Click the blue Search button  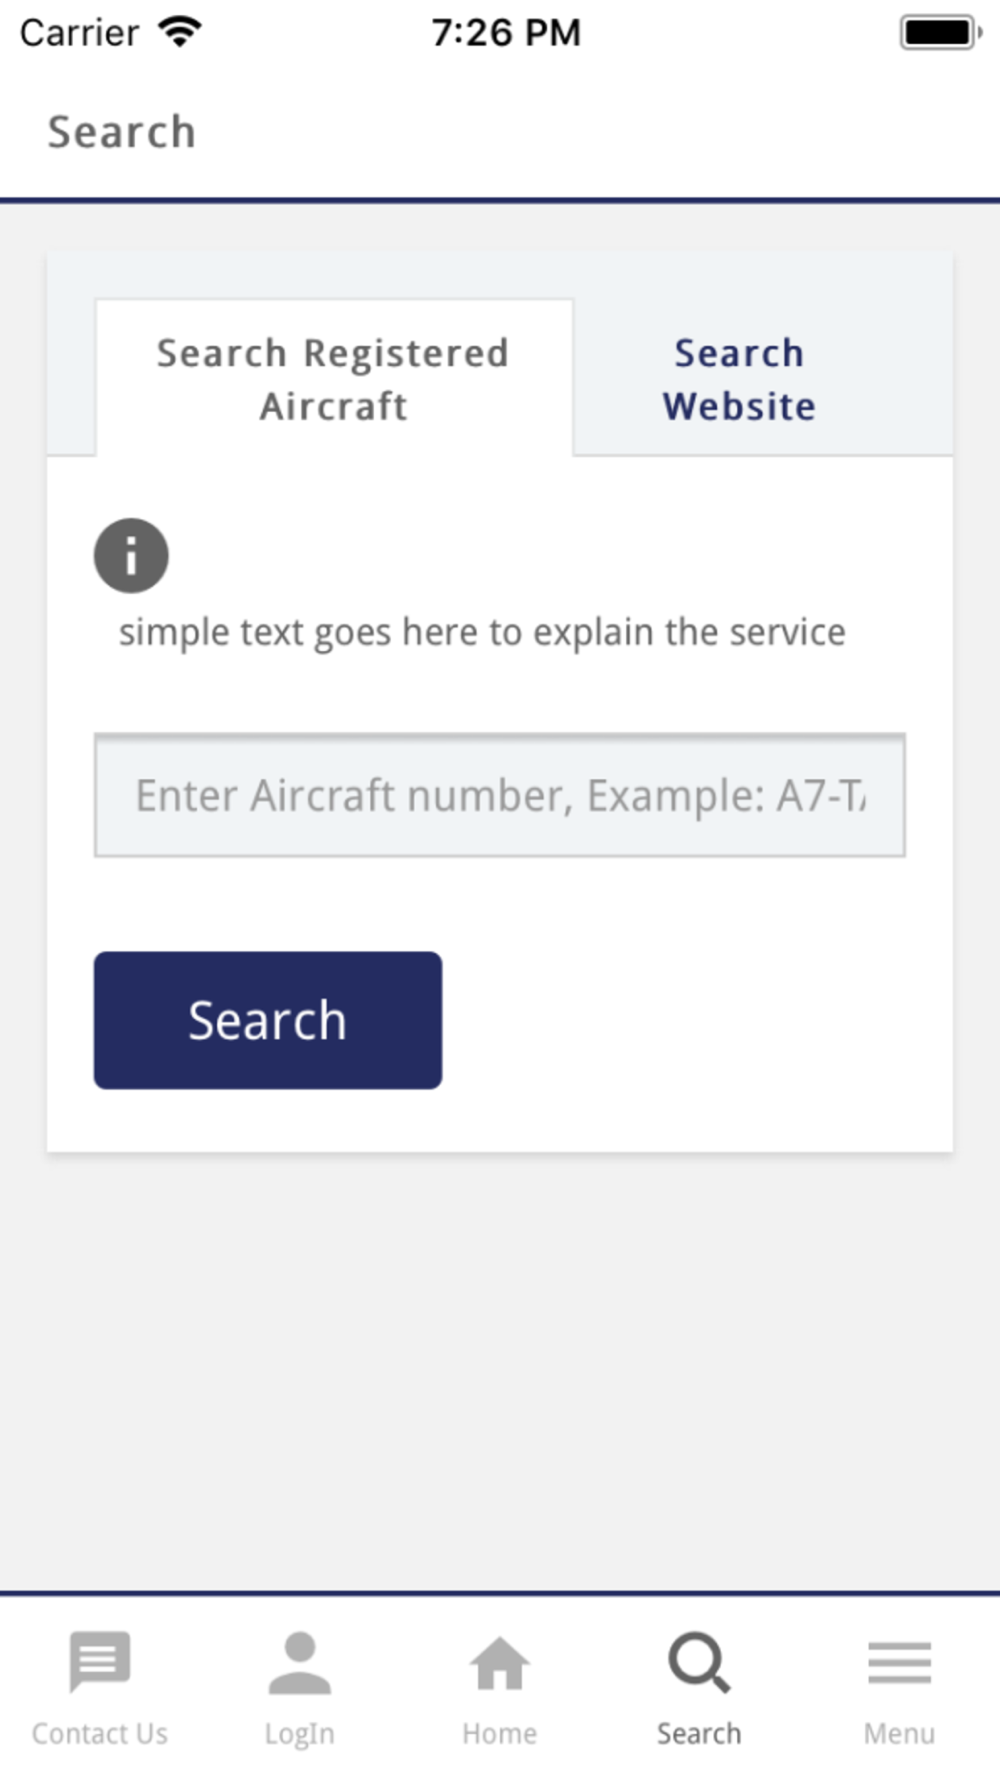pos(268,1020)
